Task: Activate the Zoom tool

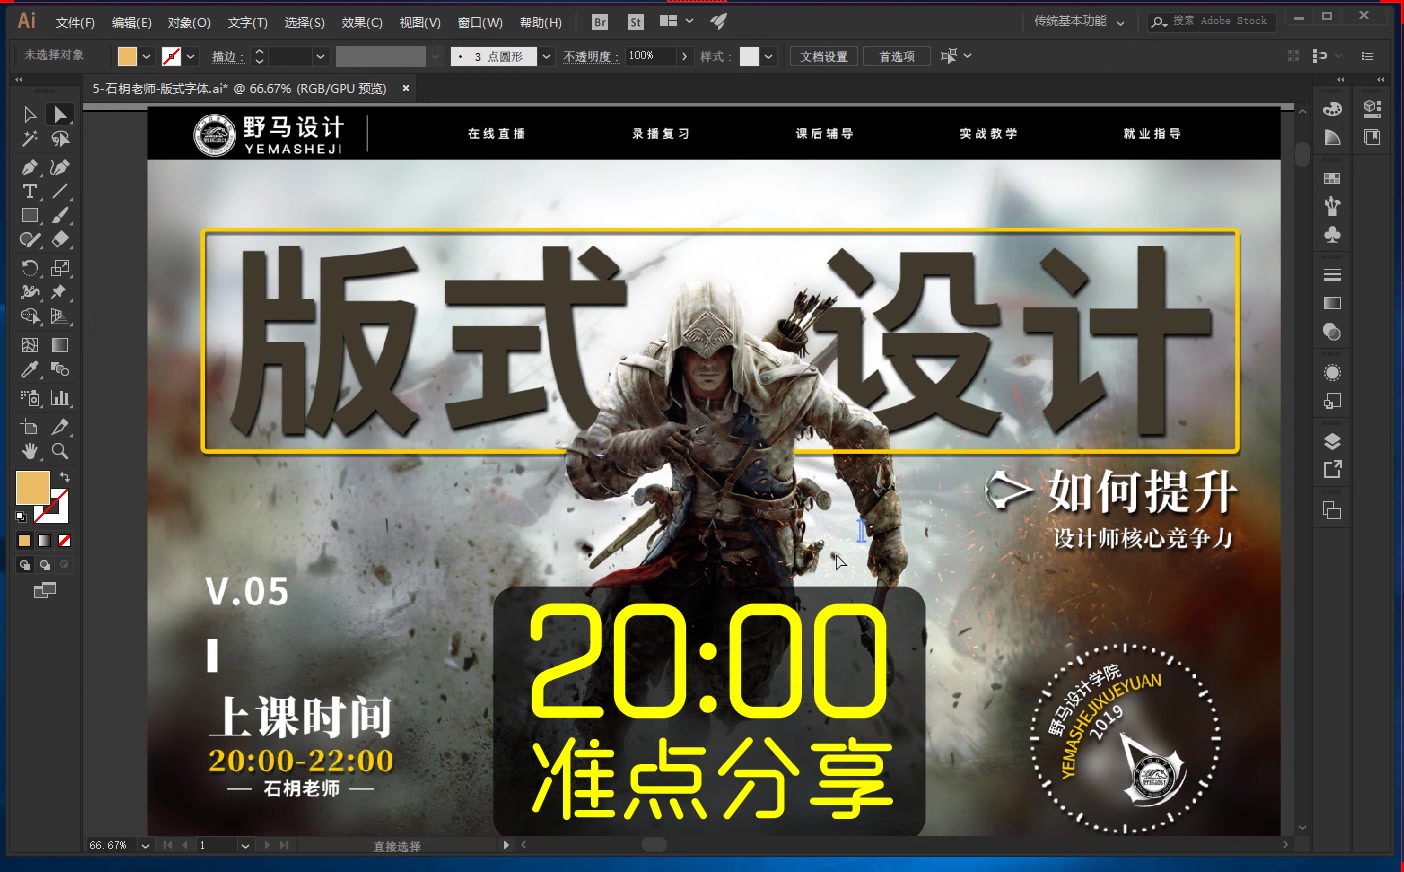Action: pos(59,451)
